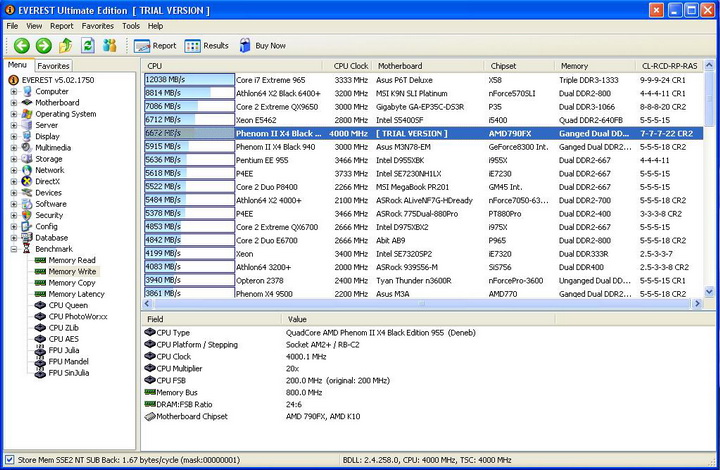Click the horizontal scrollbar right arrow
Image resolution: width=720 pixels, height=470 pixels.
[698, 303]
